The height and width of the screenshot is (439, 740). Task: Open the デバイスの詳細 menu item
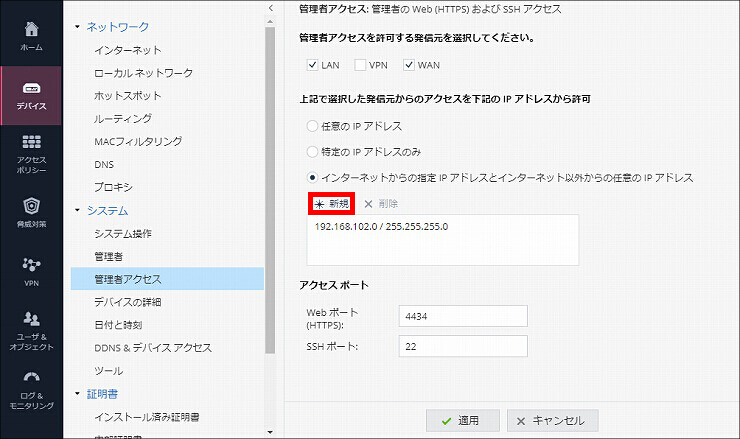click(127, 302)
